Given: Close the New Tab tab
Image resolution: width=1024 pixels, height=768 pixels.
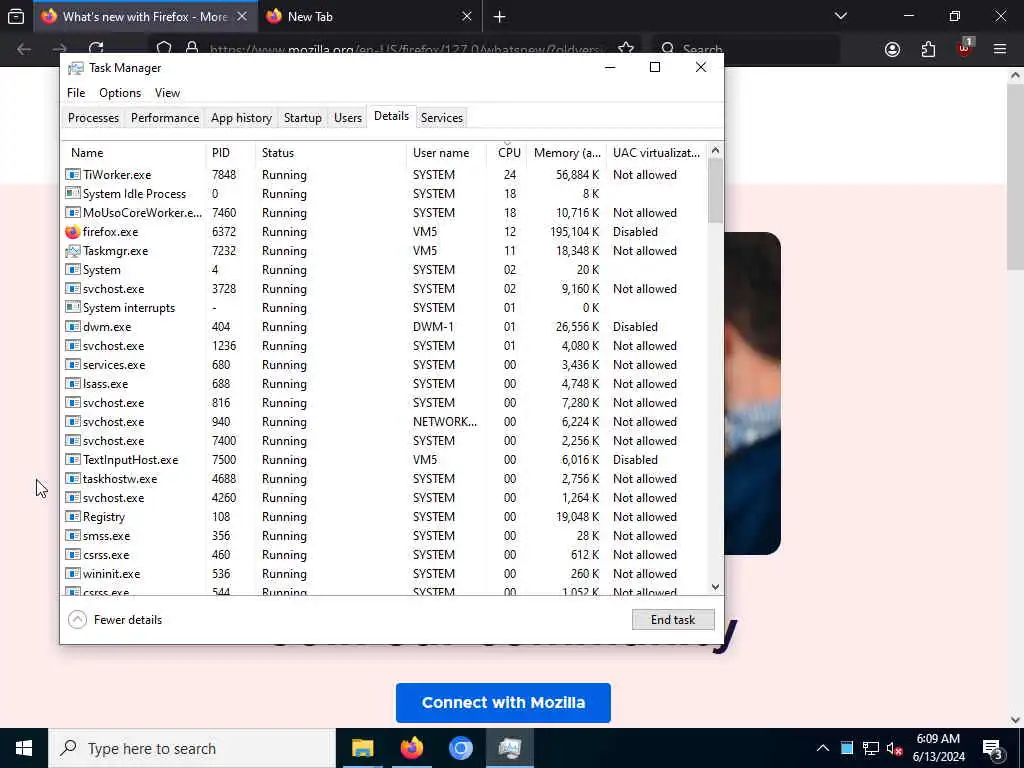Looking at the screenshot, I should [x=466, y=16].
